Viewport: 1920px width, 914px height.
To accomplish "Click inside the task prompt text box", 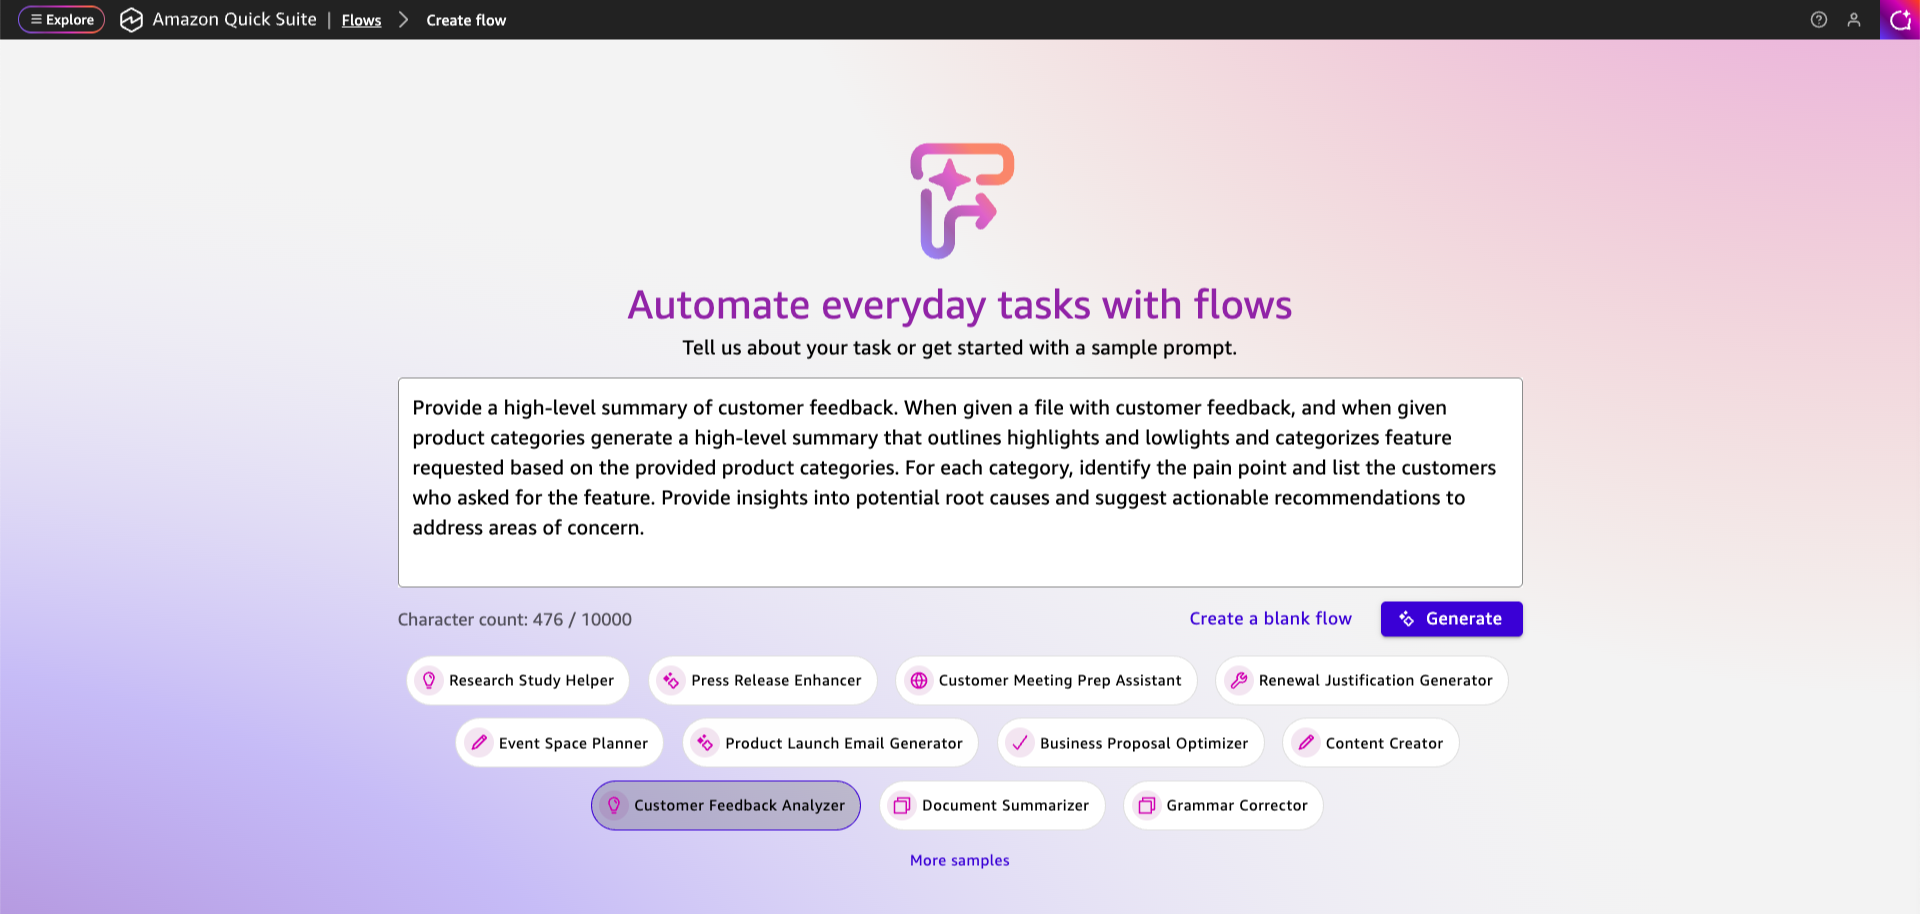I will point(959,482).
